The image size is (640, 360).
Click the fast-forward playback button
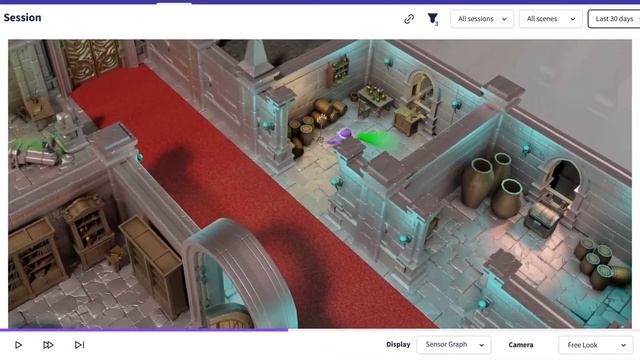coord(48,345)
